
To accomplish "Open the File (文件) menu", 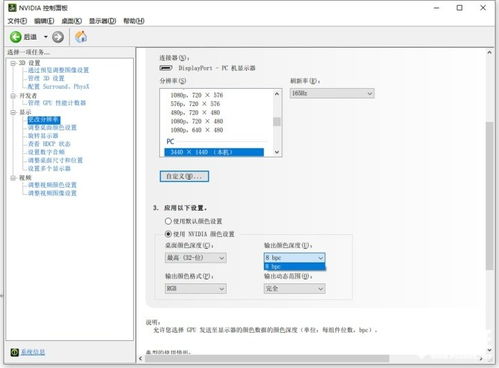I will [17, 21].
